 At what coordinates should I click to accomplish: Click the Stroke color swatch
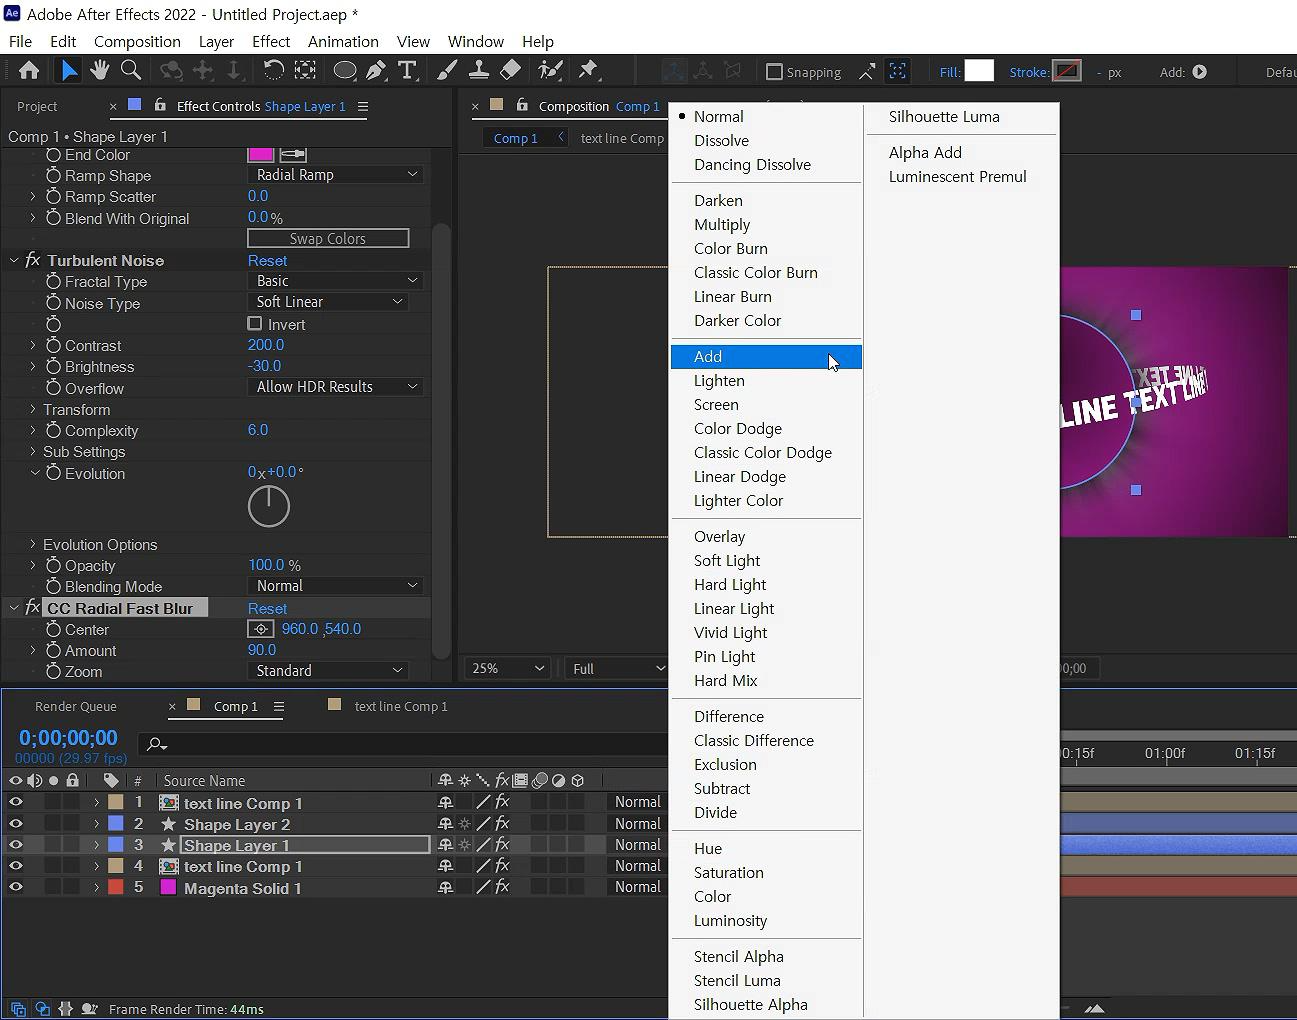click(1067, 71)
